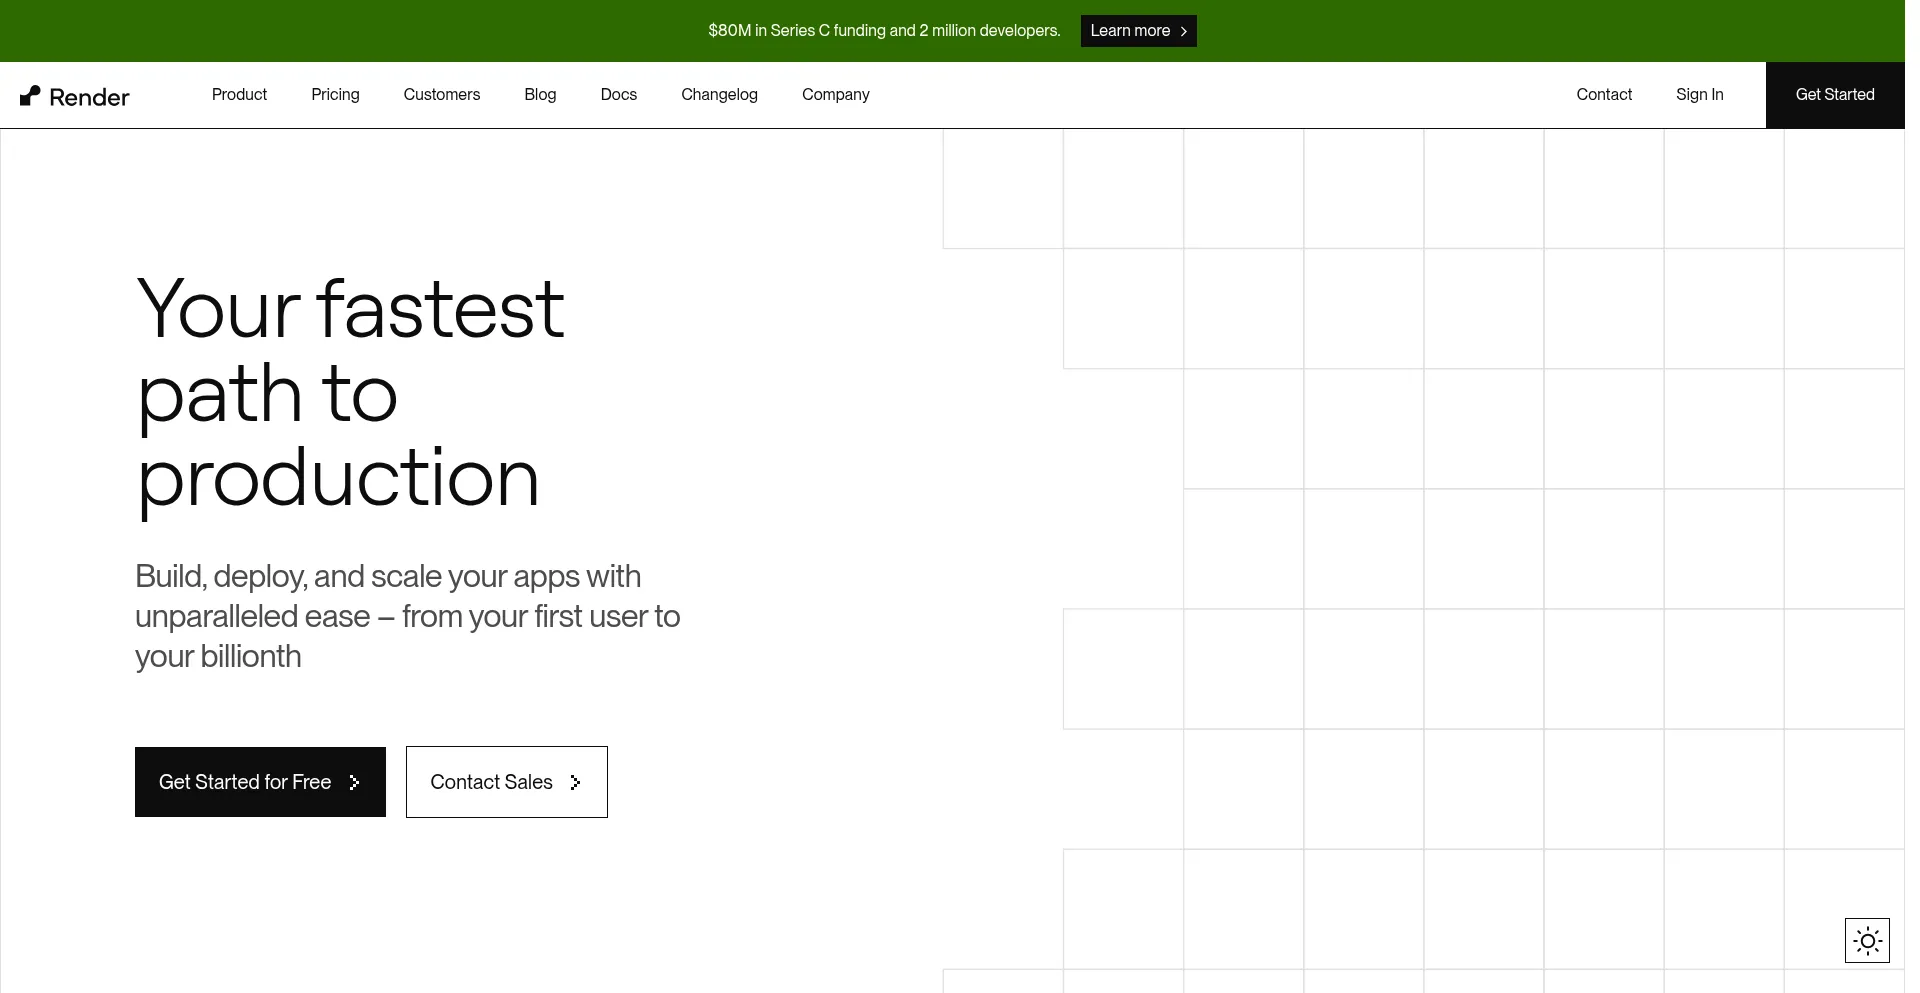The image size is (1920, 993).
Task: Open the Customers nav item
Action: (441, 95)
